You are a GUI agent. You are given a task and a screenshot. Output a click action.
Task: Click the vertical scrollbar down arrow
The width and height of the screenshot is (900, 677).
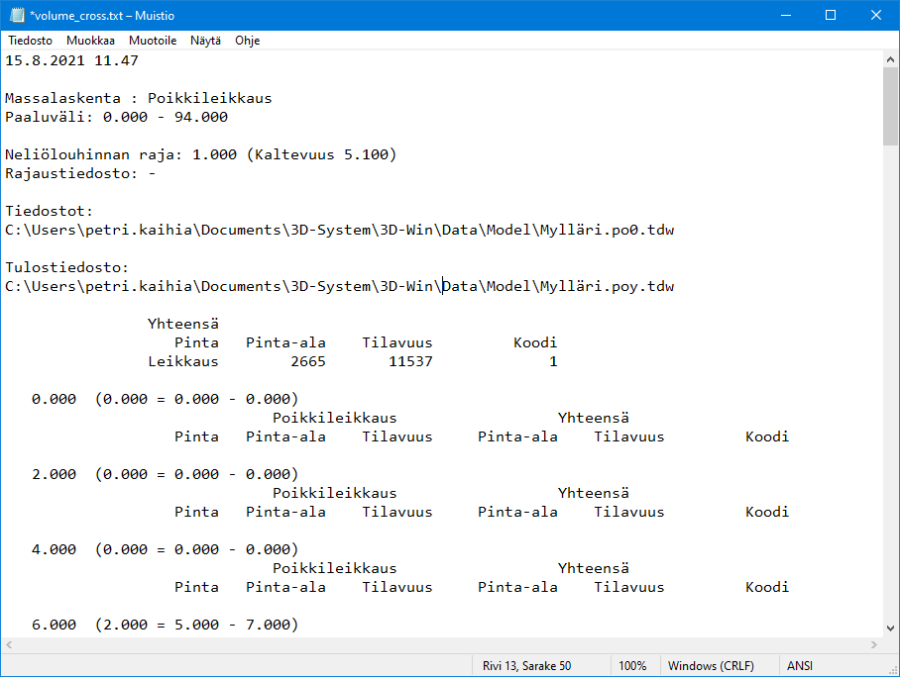click(890, 627)
